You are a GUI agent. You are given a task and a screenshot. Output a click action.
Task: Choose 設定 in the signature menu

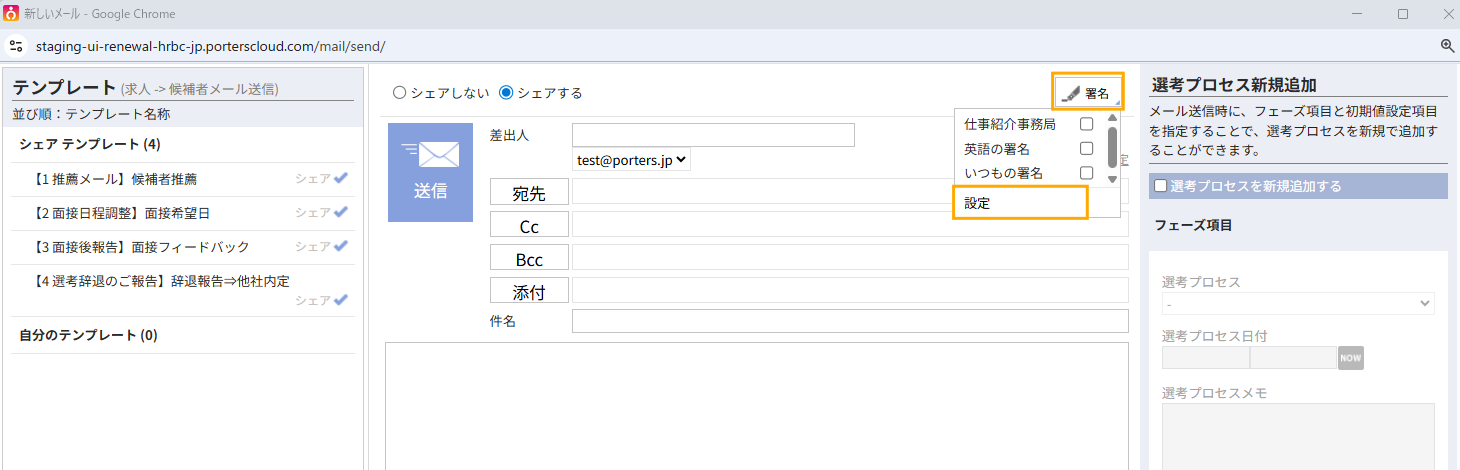click(1019, 203)
